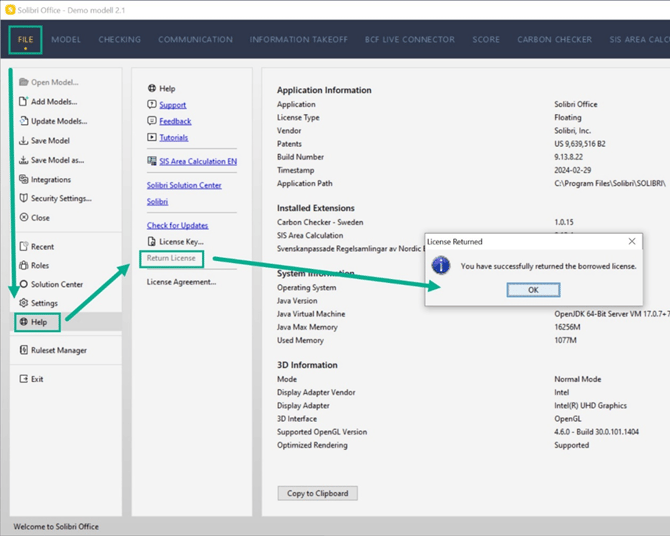Click the Exit icon in sidebar
This screenshot has width=670, height=536.
pyautogui.click(x=23, y=379)
